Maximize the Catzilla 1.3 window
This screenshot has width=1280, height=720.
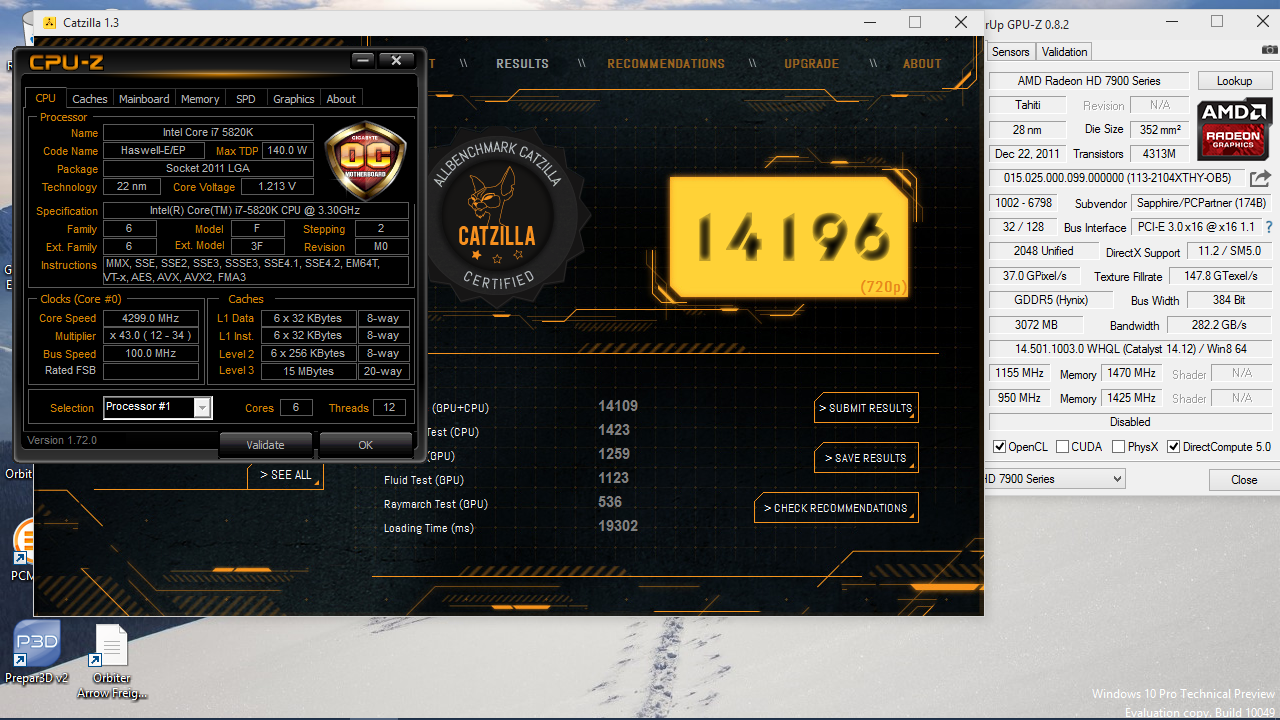point(915,22)
